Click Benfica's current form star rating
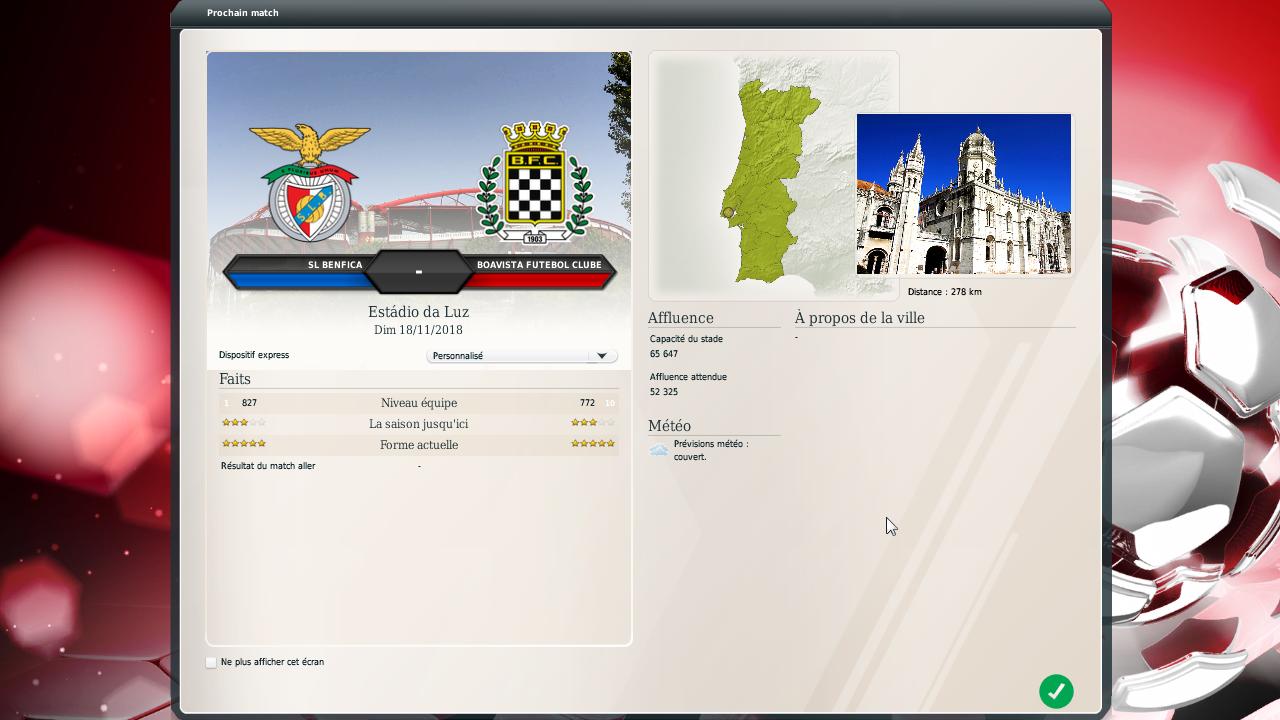The image size is (1280, 720). (244, 443)
